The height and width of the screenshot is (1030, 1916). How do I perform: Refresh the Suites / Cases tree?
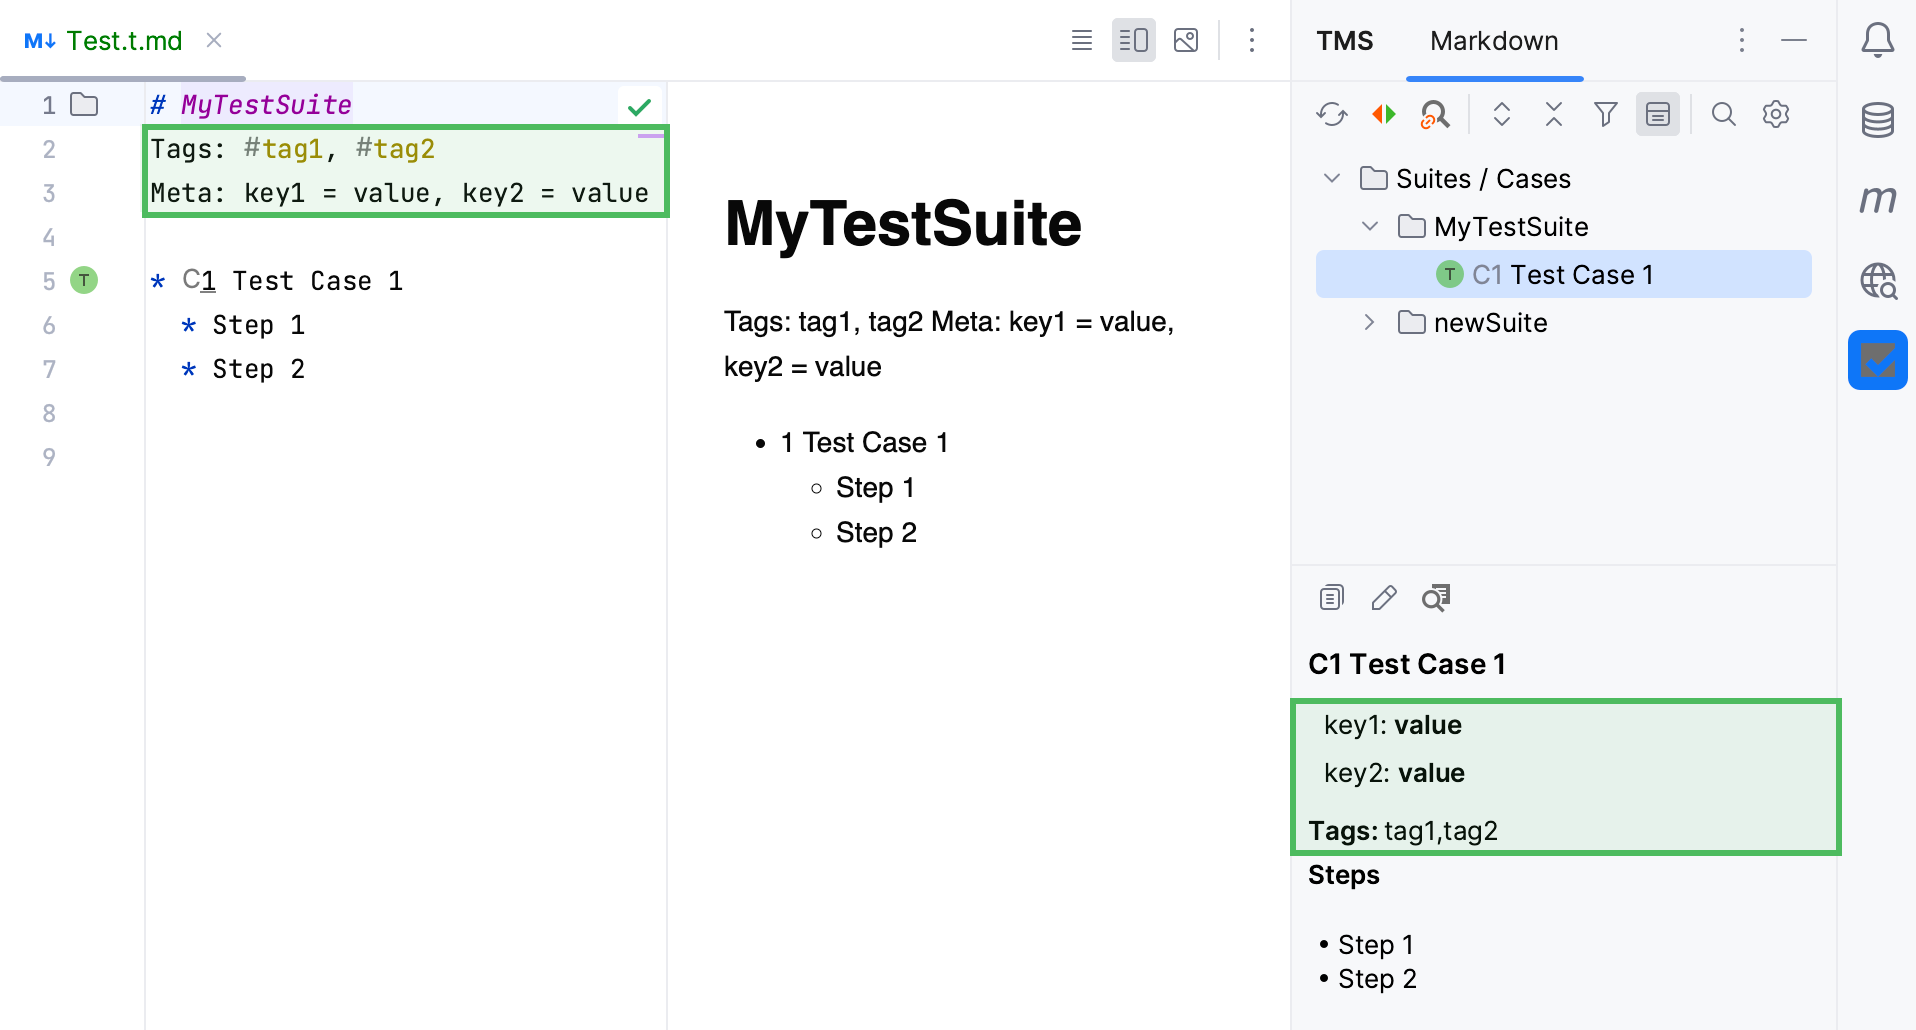(1331, 114)
